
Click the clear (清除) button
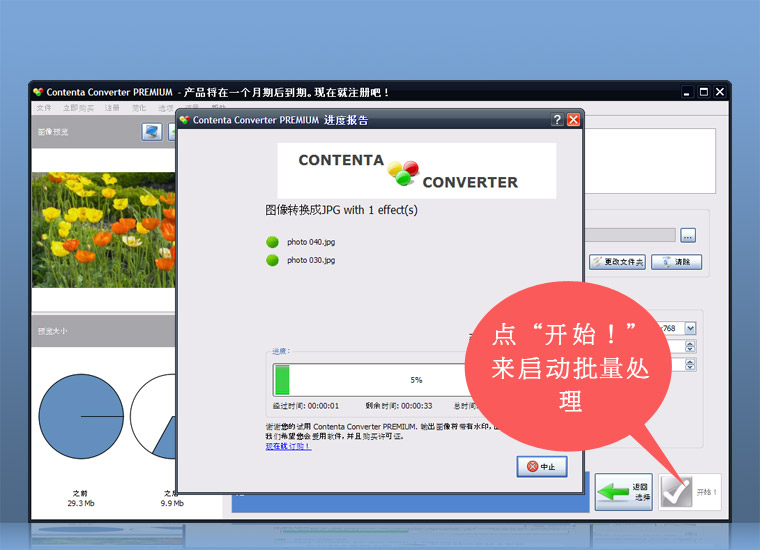click(676, 262)
